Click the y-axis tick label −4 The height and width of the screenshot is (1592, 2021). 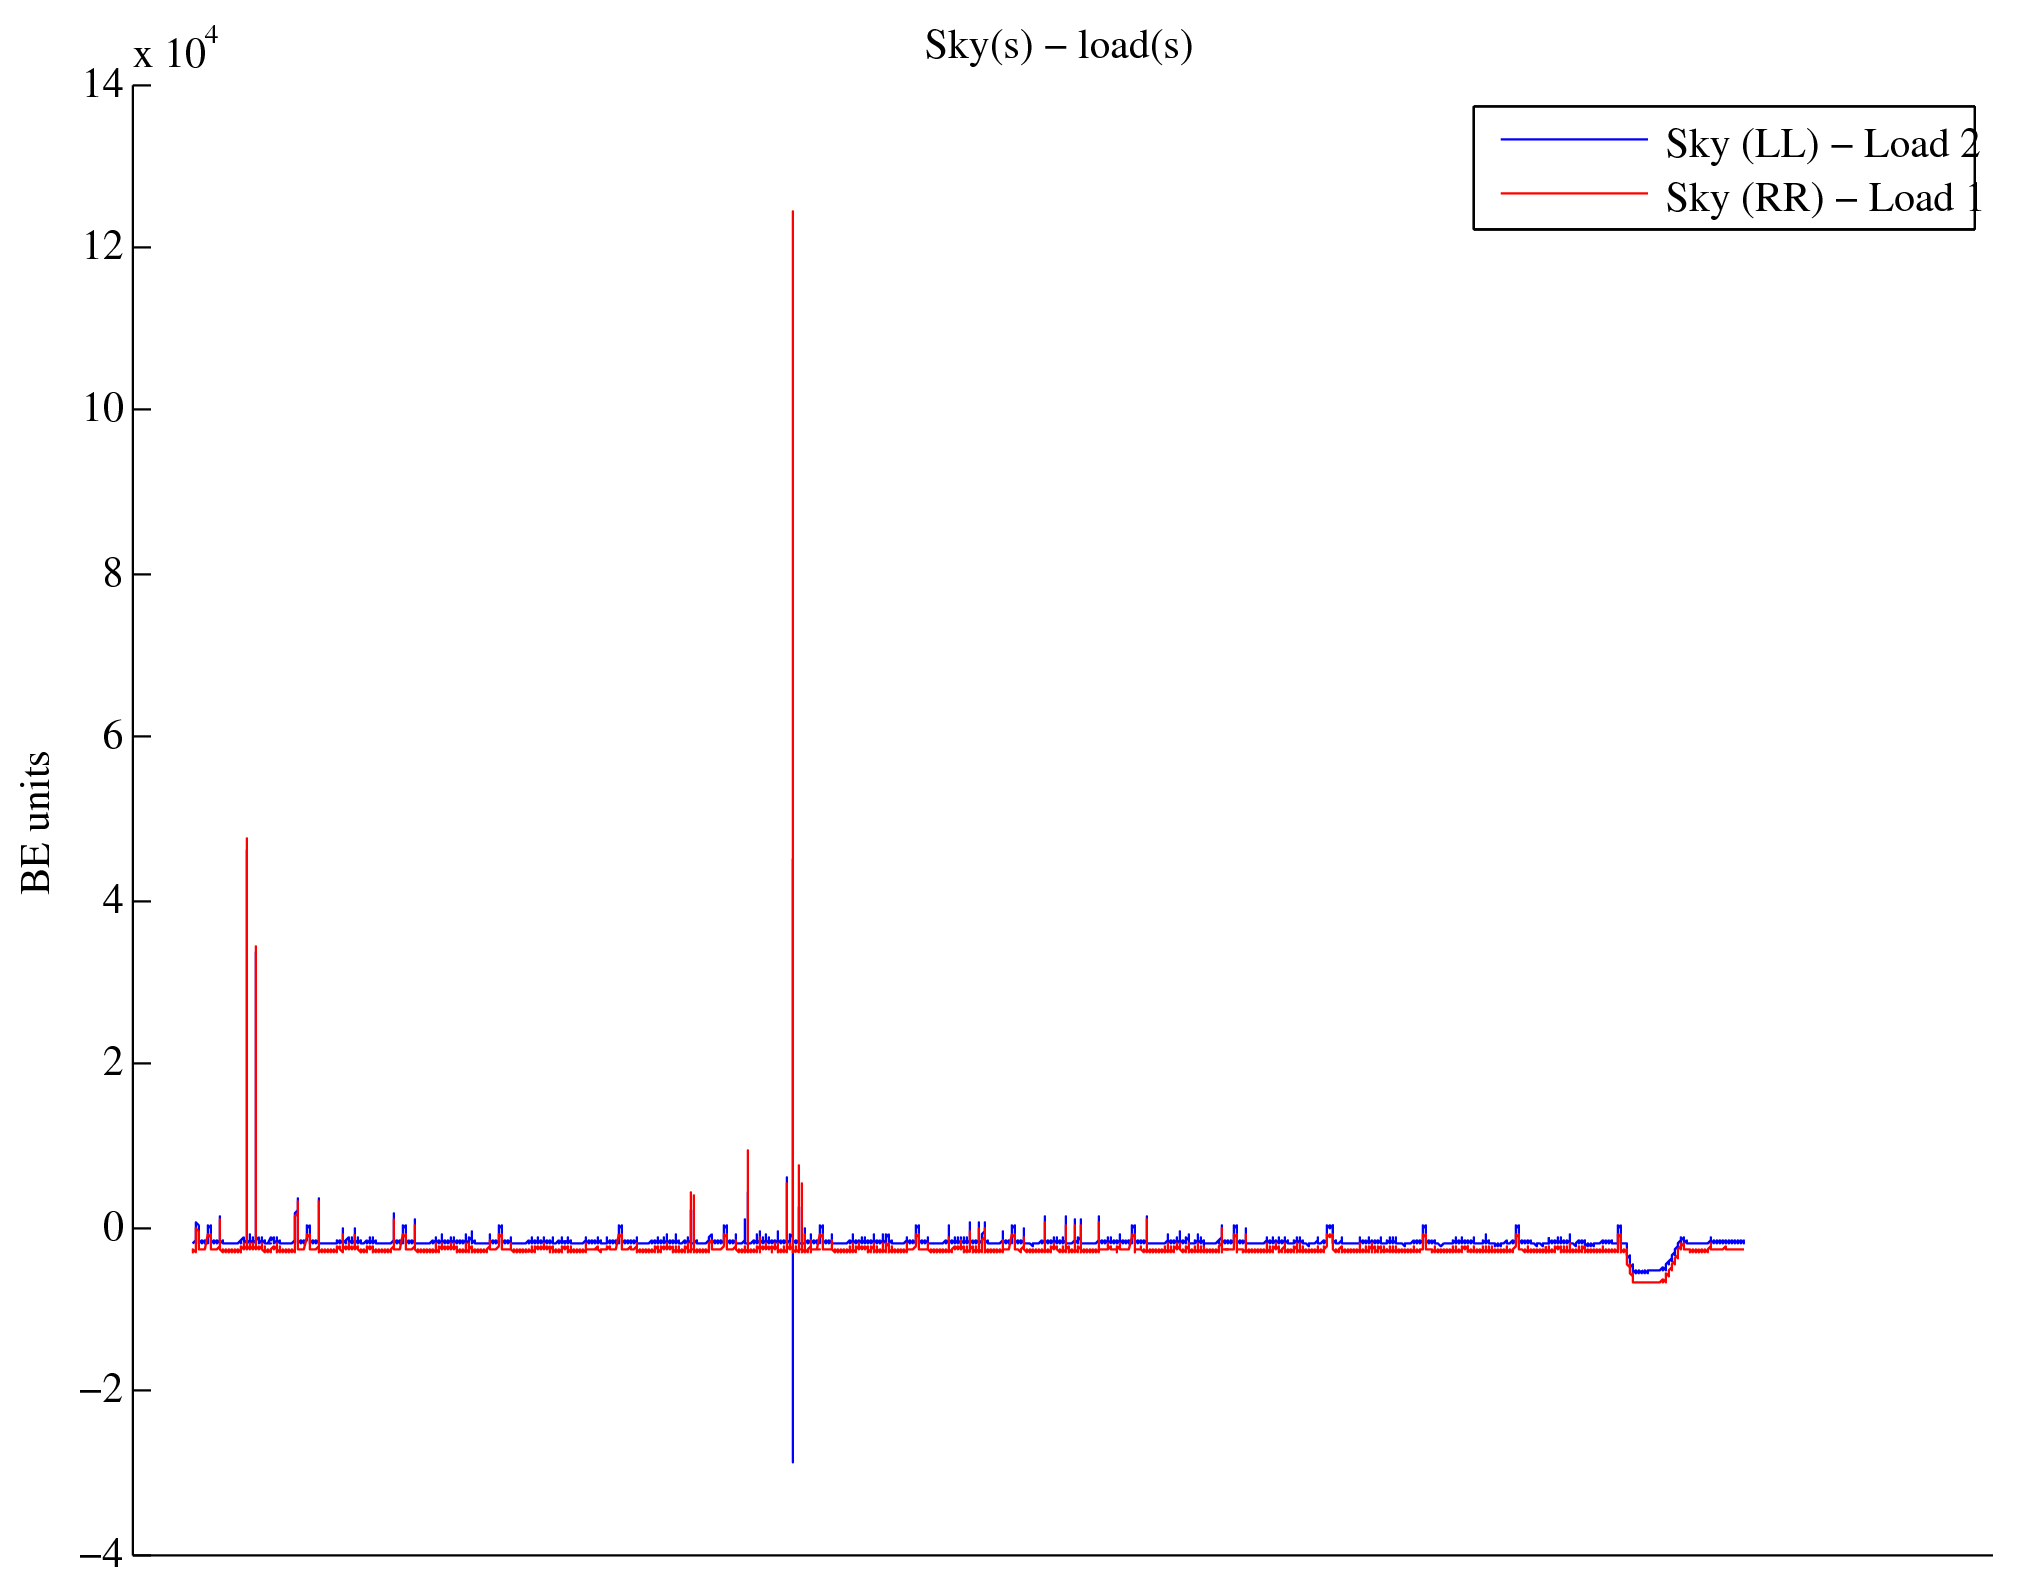[101, 1554]
